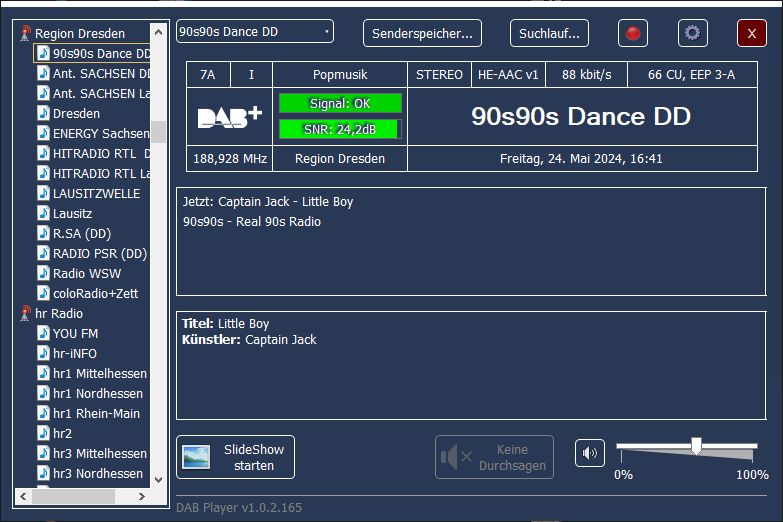Click the hr Radio ensemble antenna icon
This screenshot has width=783, height=522.
[26, 314]
